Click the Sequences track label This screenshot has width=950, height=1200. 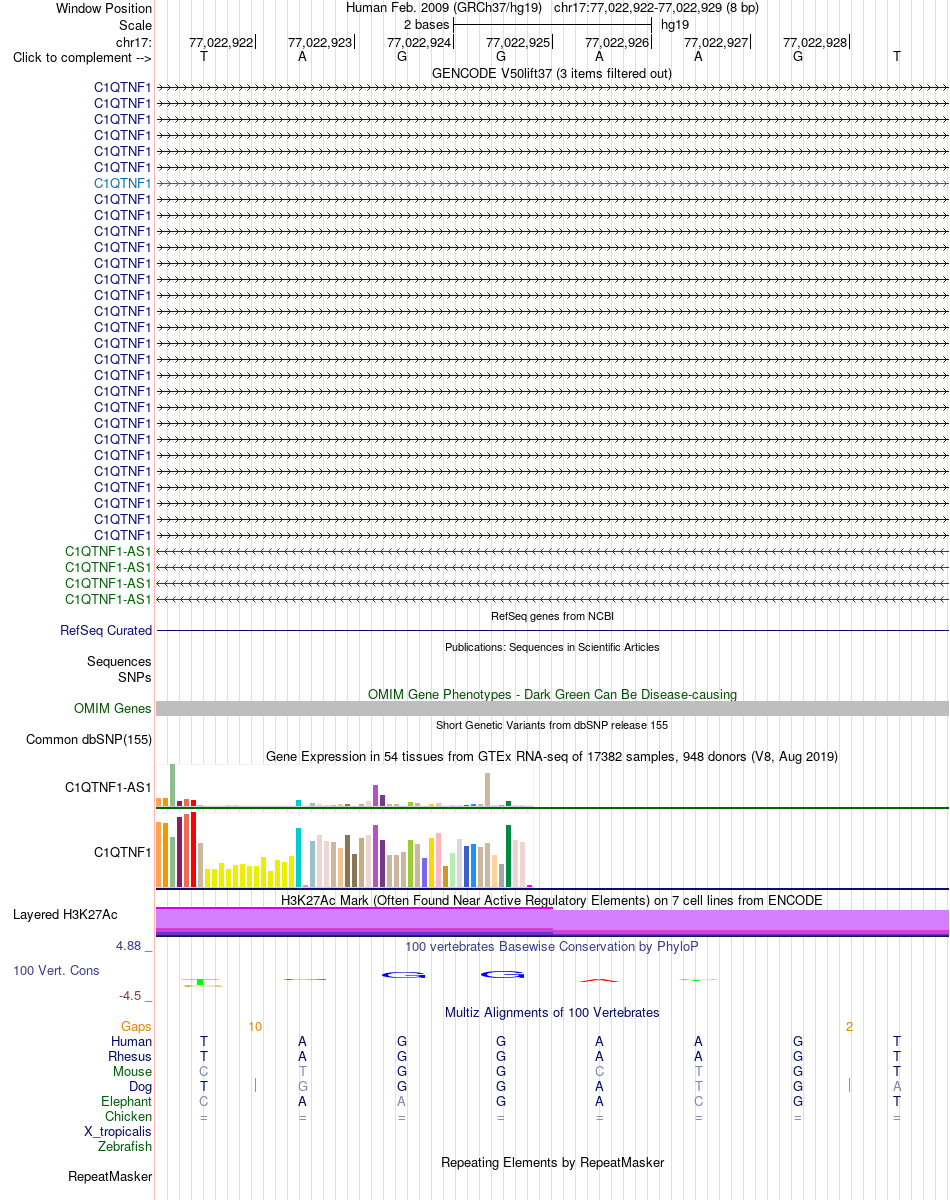pyautogui.click(x=119, y=661)
